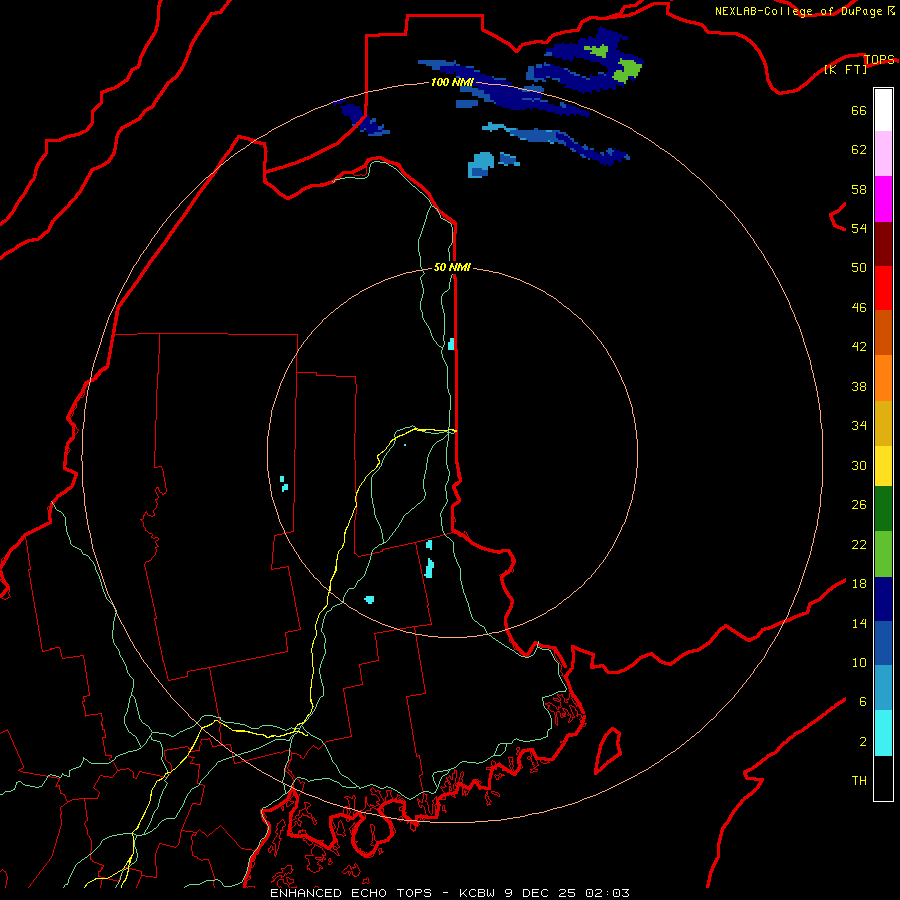
Task: Click the bright red swatch between 50 and 46
Action: (883, 288)
